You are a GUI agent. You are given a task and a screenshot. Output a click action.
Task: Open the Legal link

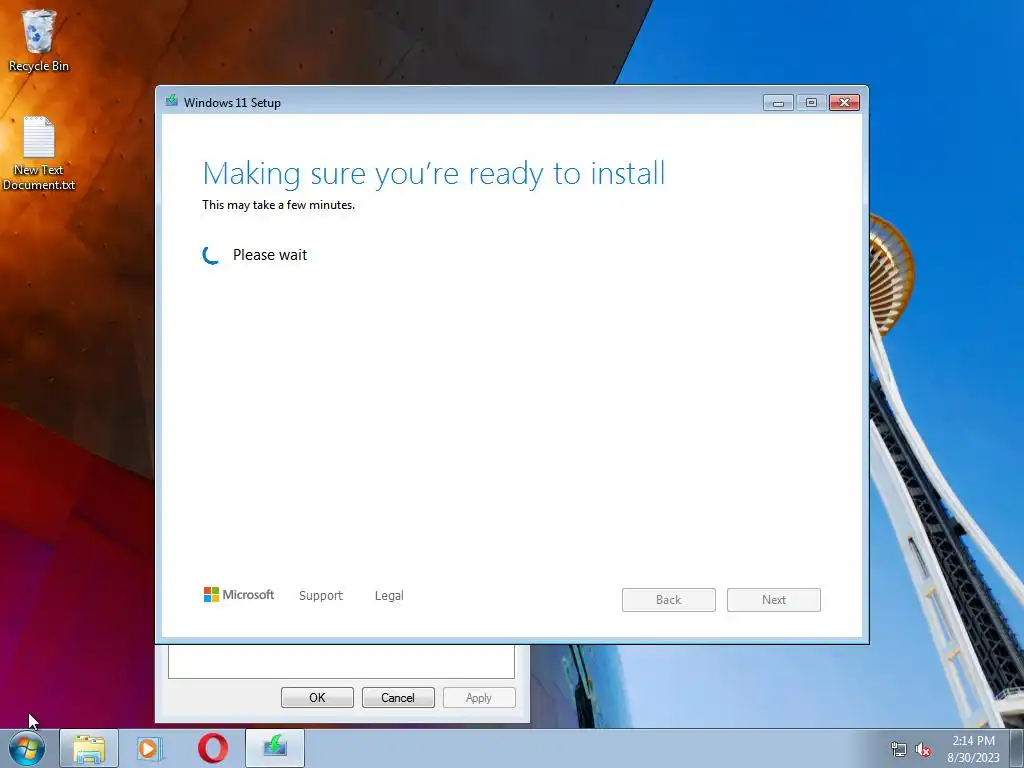tap(389, 596)
